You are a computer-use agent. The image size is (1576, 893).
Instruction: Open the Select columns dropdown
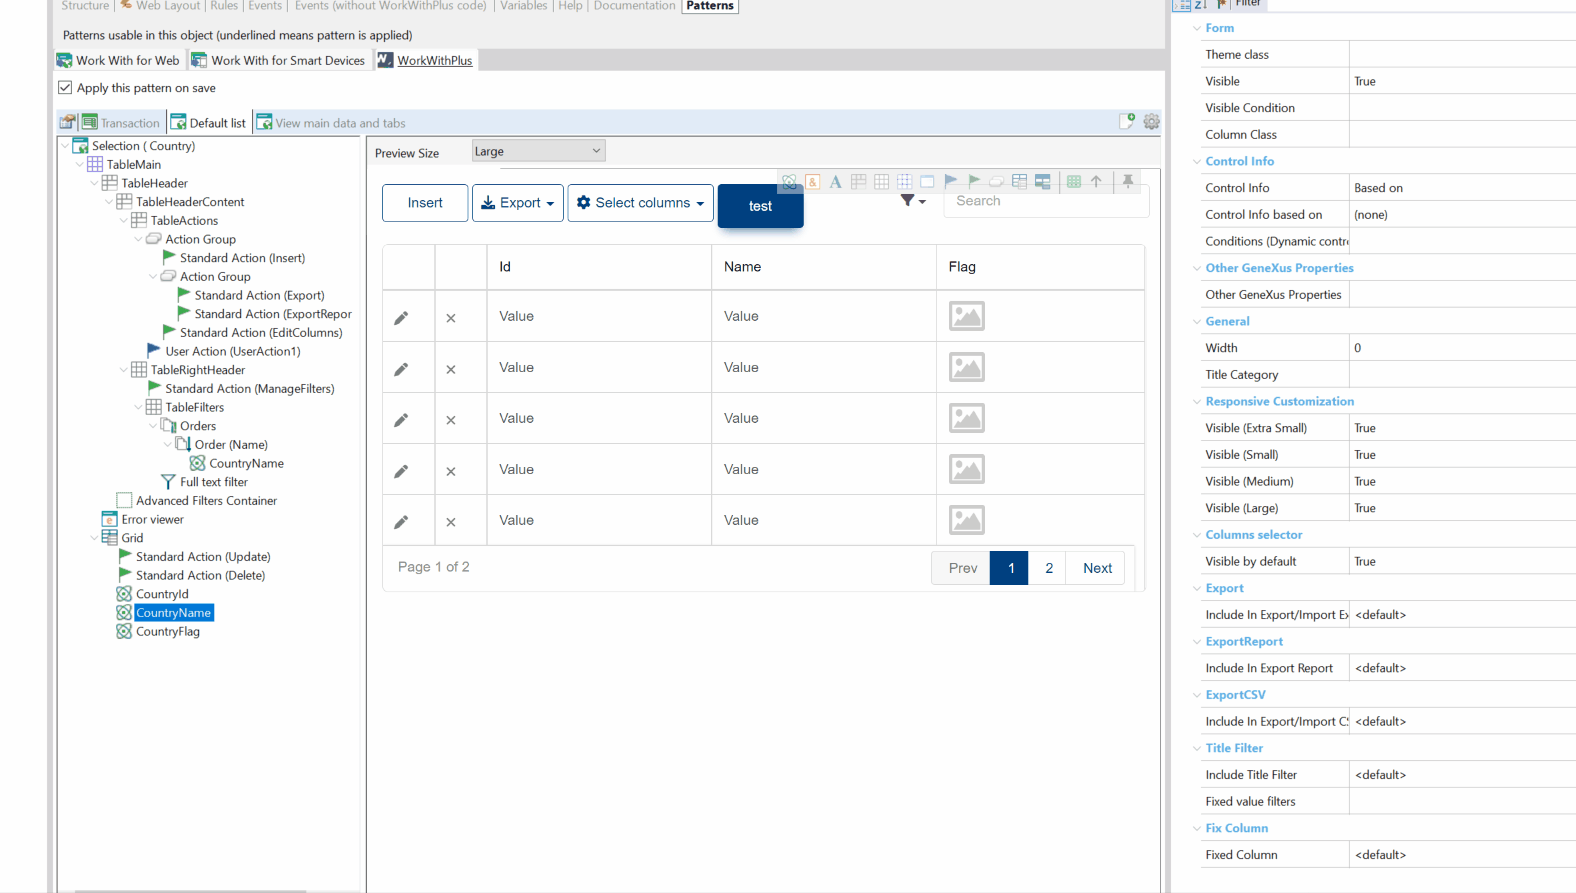pyautogui.click(x=641, y=203)
